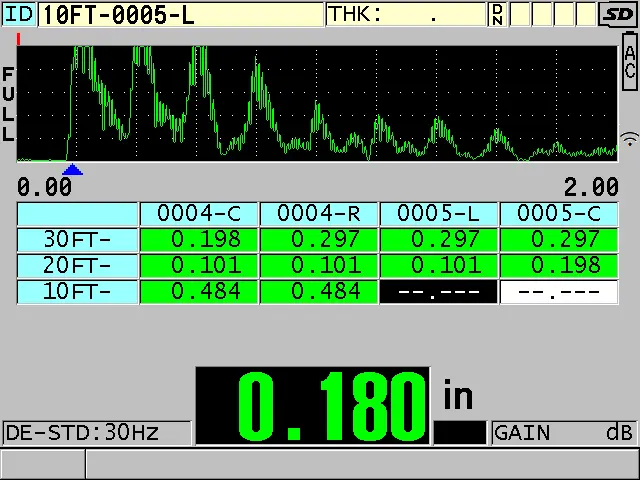Click 20FT- cell under 0004-R

coord(319,266)
